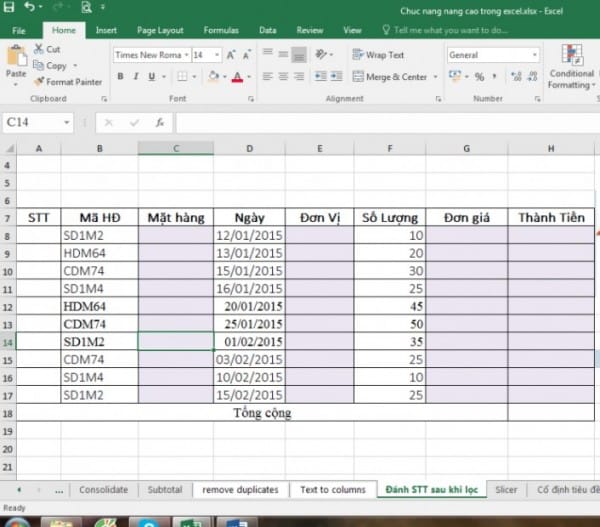Viewport: 600px width, 527px height.
Task: Decrease the cell indent
Action: 321,77
